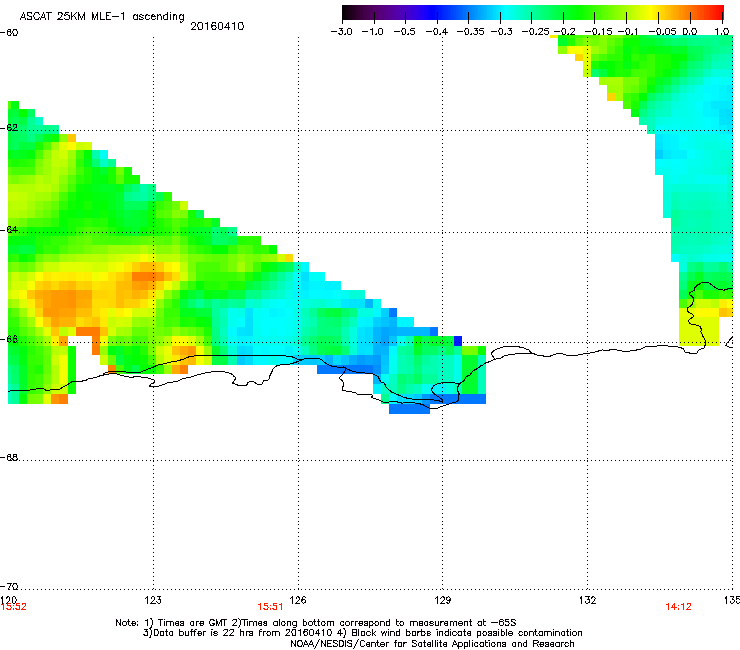This screenshot has height=650, width=740.
Task: Click the NOAA/NESDIS credit line
Action: tap(432, 644)
